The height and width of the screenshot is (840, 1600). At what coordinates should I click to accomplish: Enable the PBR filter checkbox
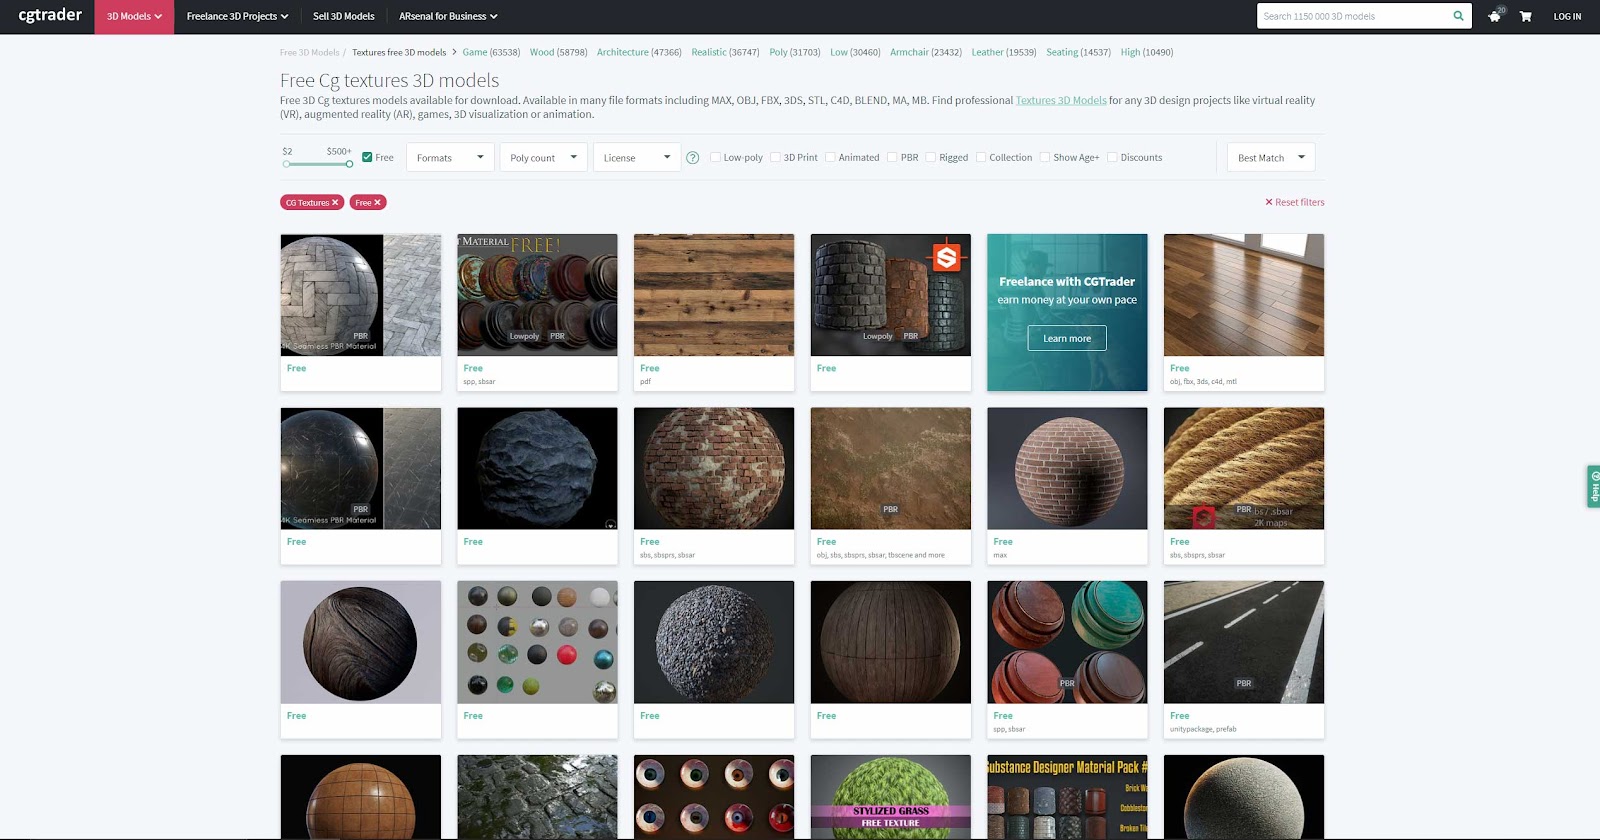(x=892, y=157)
